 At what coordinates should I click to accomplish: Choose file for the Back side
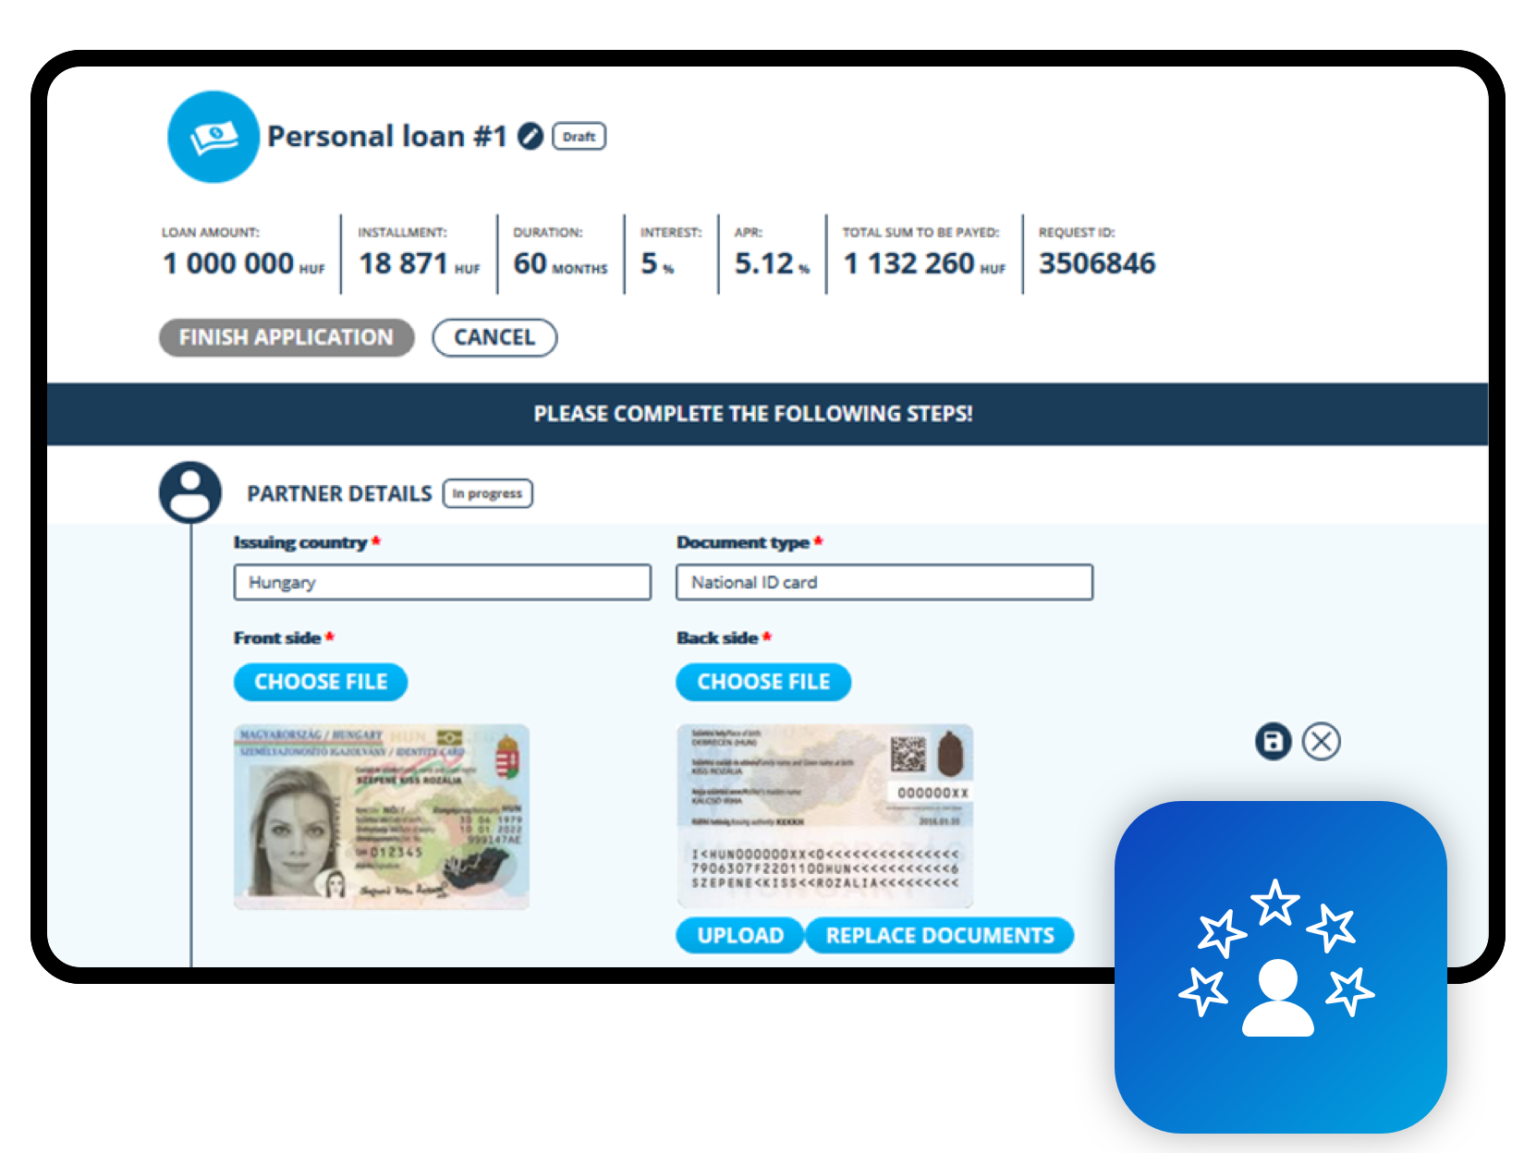[x=763, y=682]
